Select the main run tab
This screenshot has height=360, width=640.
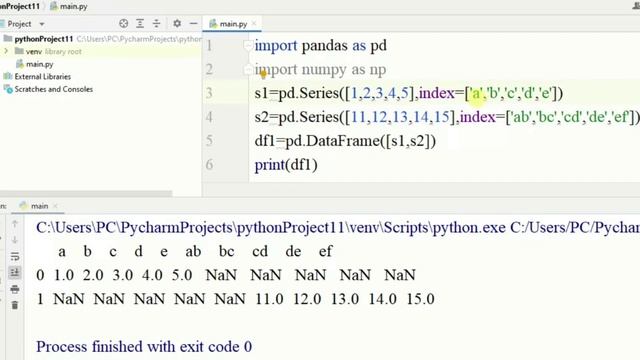pos(39,206)
